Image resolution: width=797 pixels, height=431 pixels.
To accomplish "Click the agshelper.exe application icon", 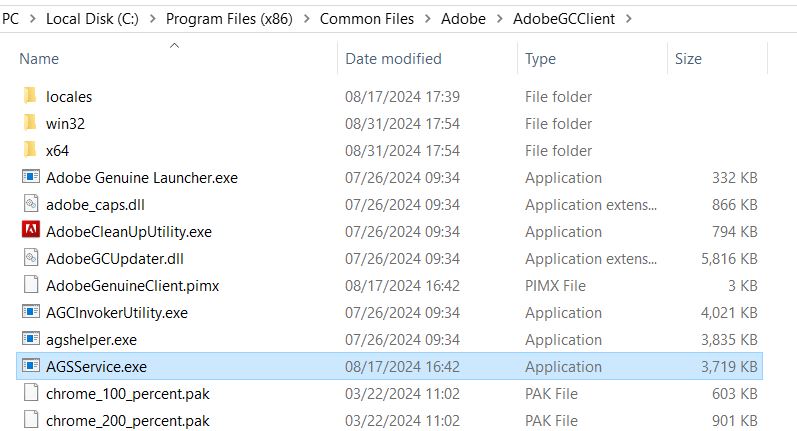I will pos(29,339).
